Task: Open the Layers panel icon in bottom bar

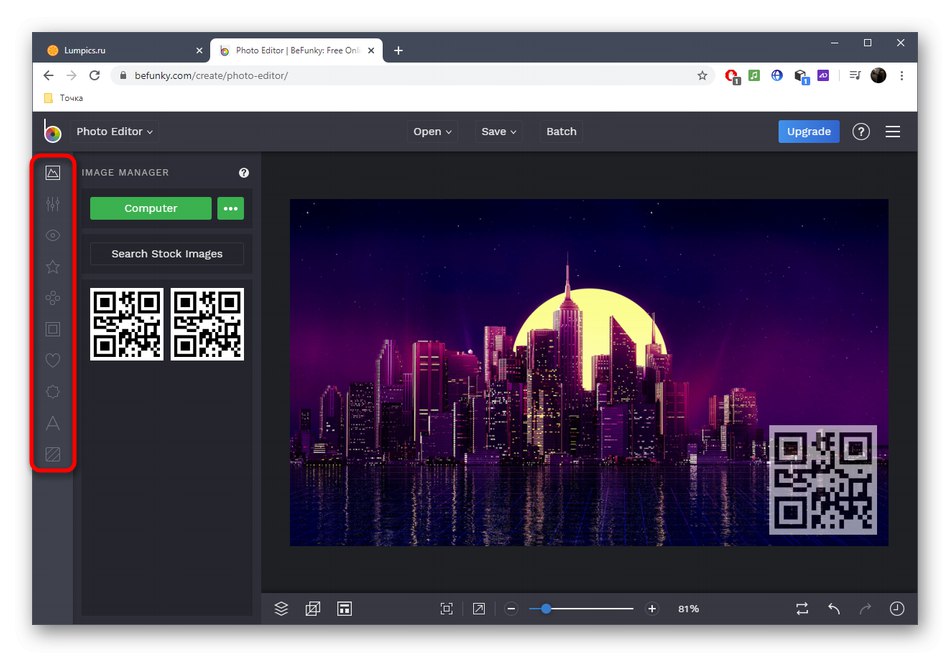Action: pos(281,609)
